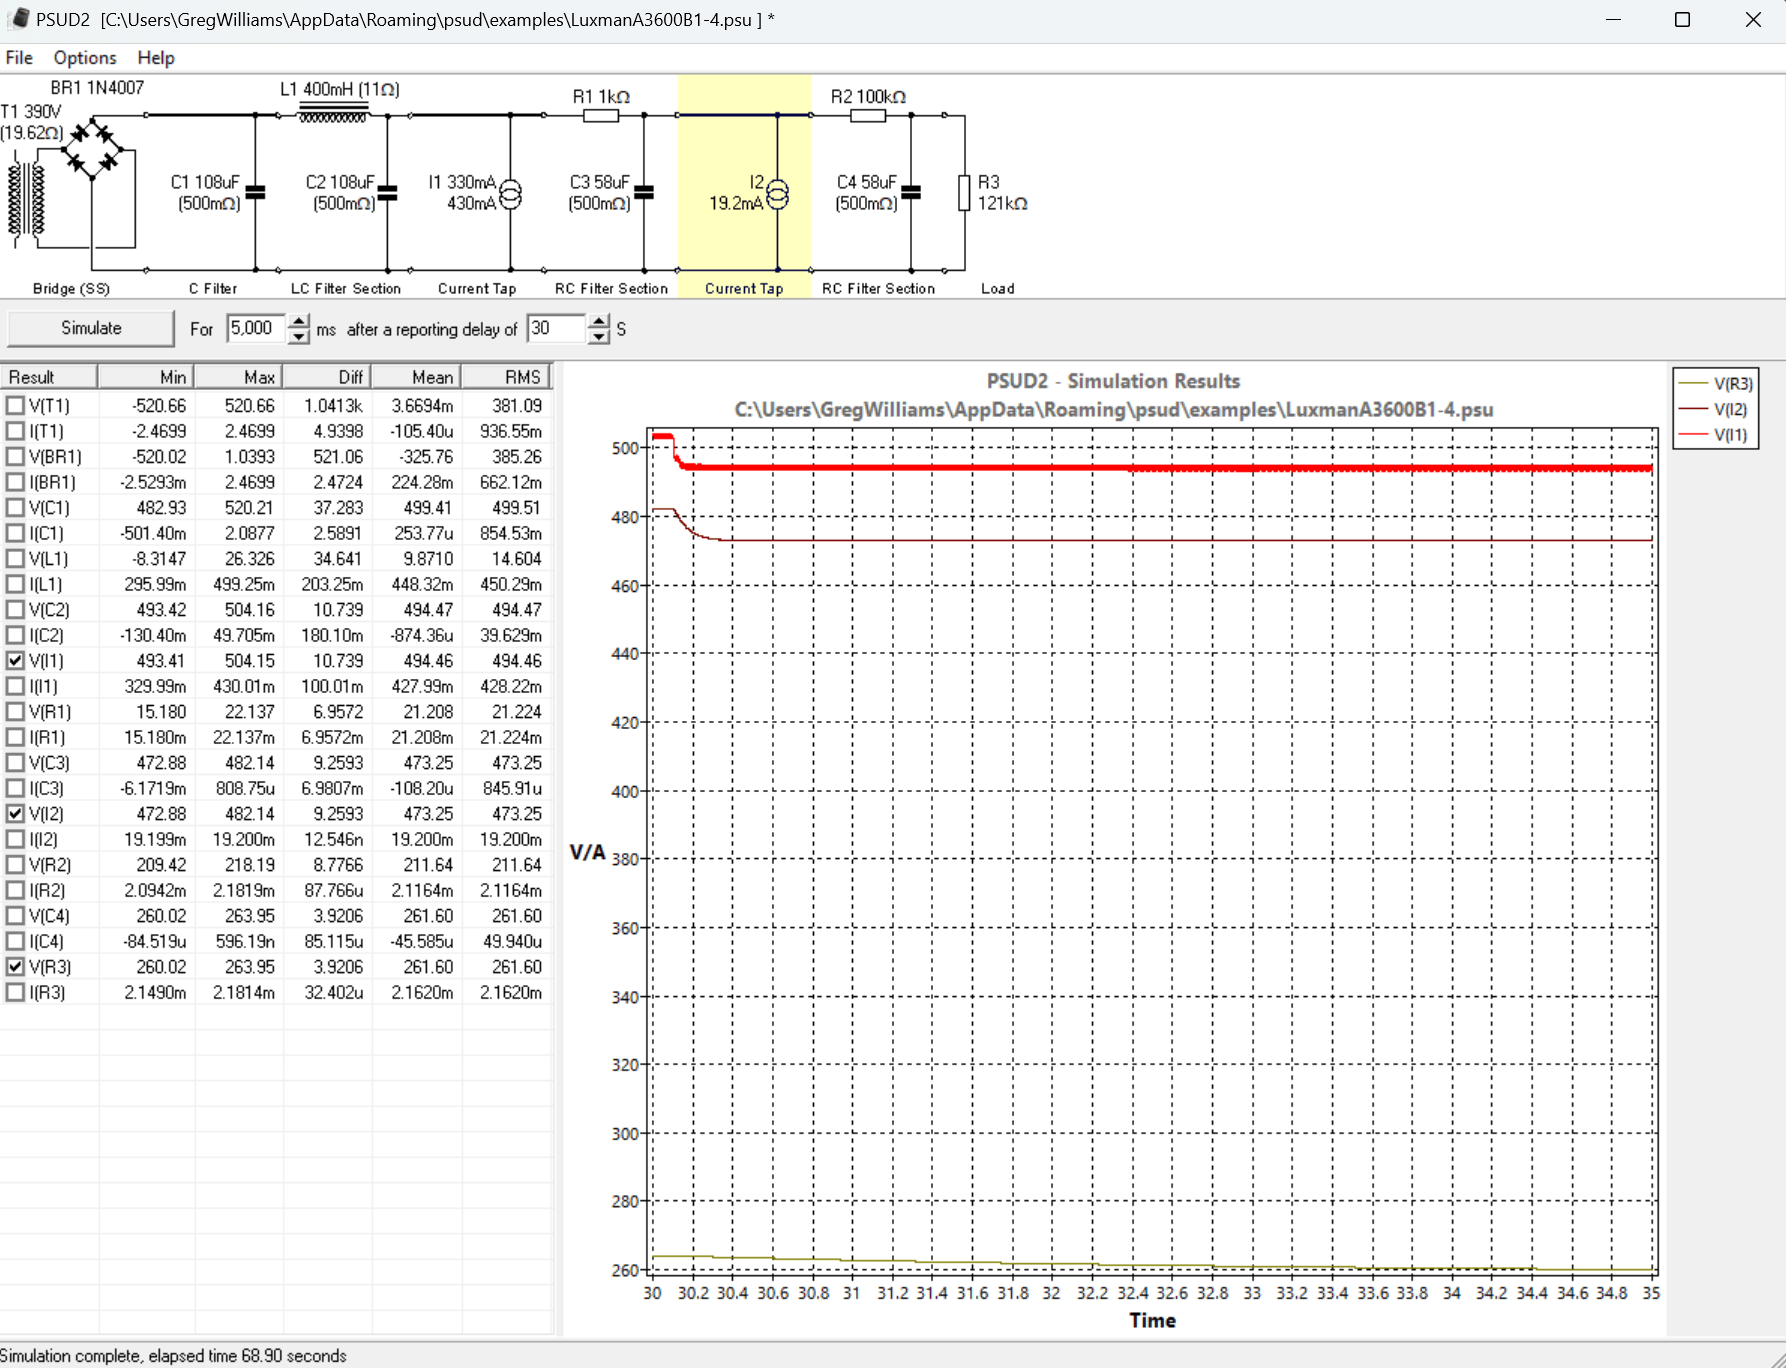Screen dimensions: 1786x1368
Task: Click the V(L1) row Mean value 9.8710
Action: click(428, 559)
